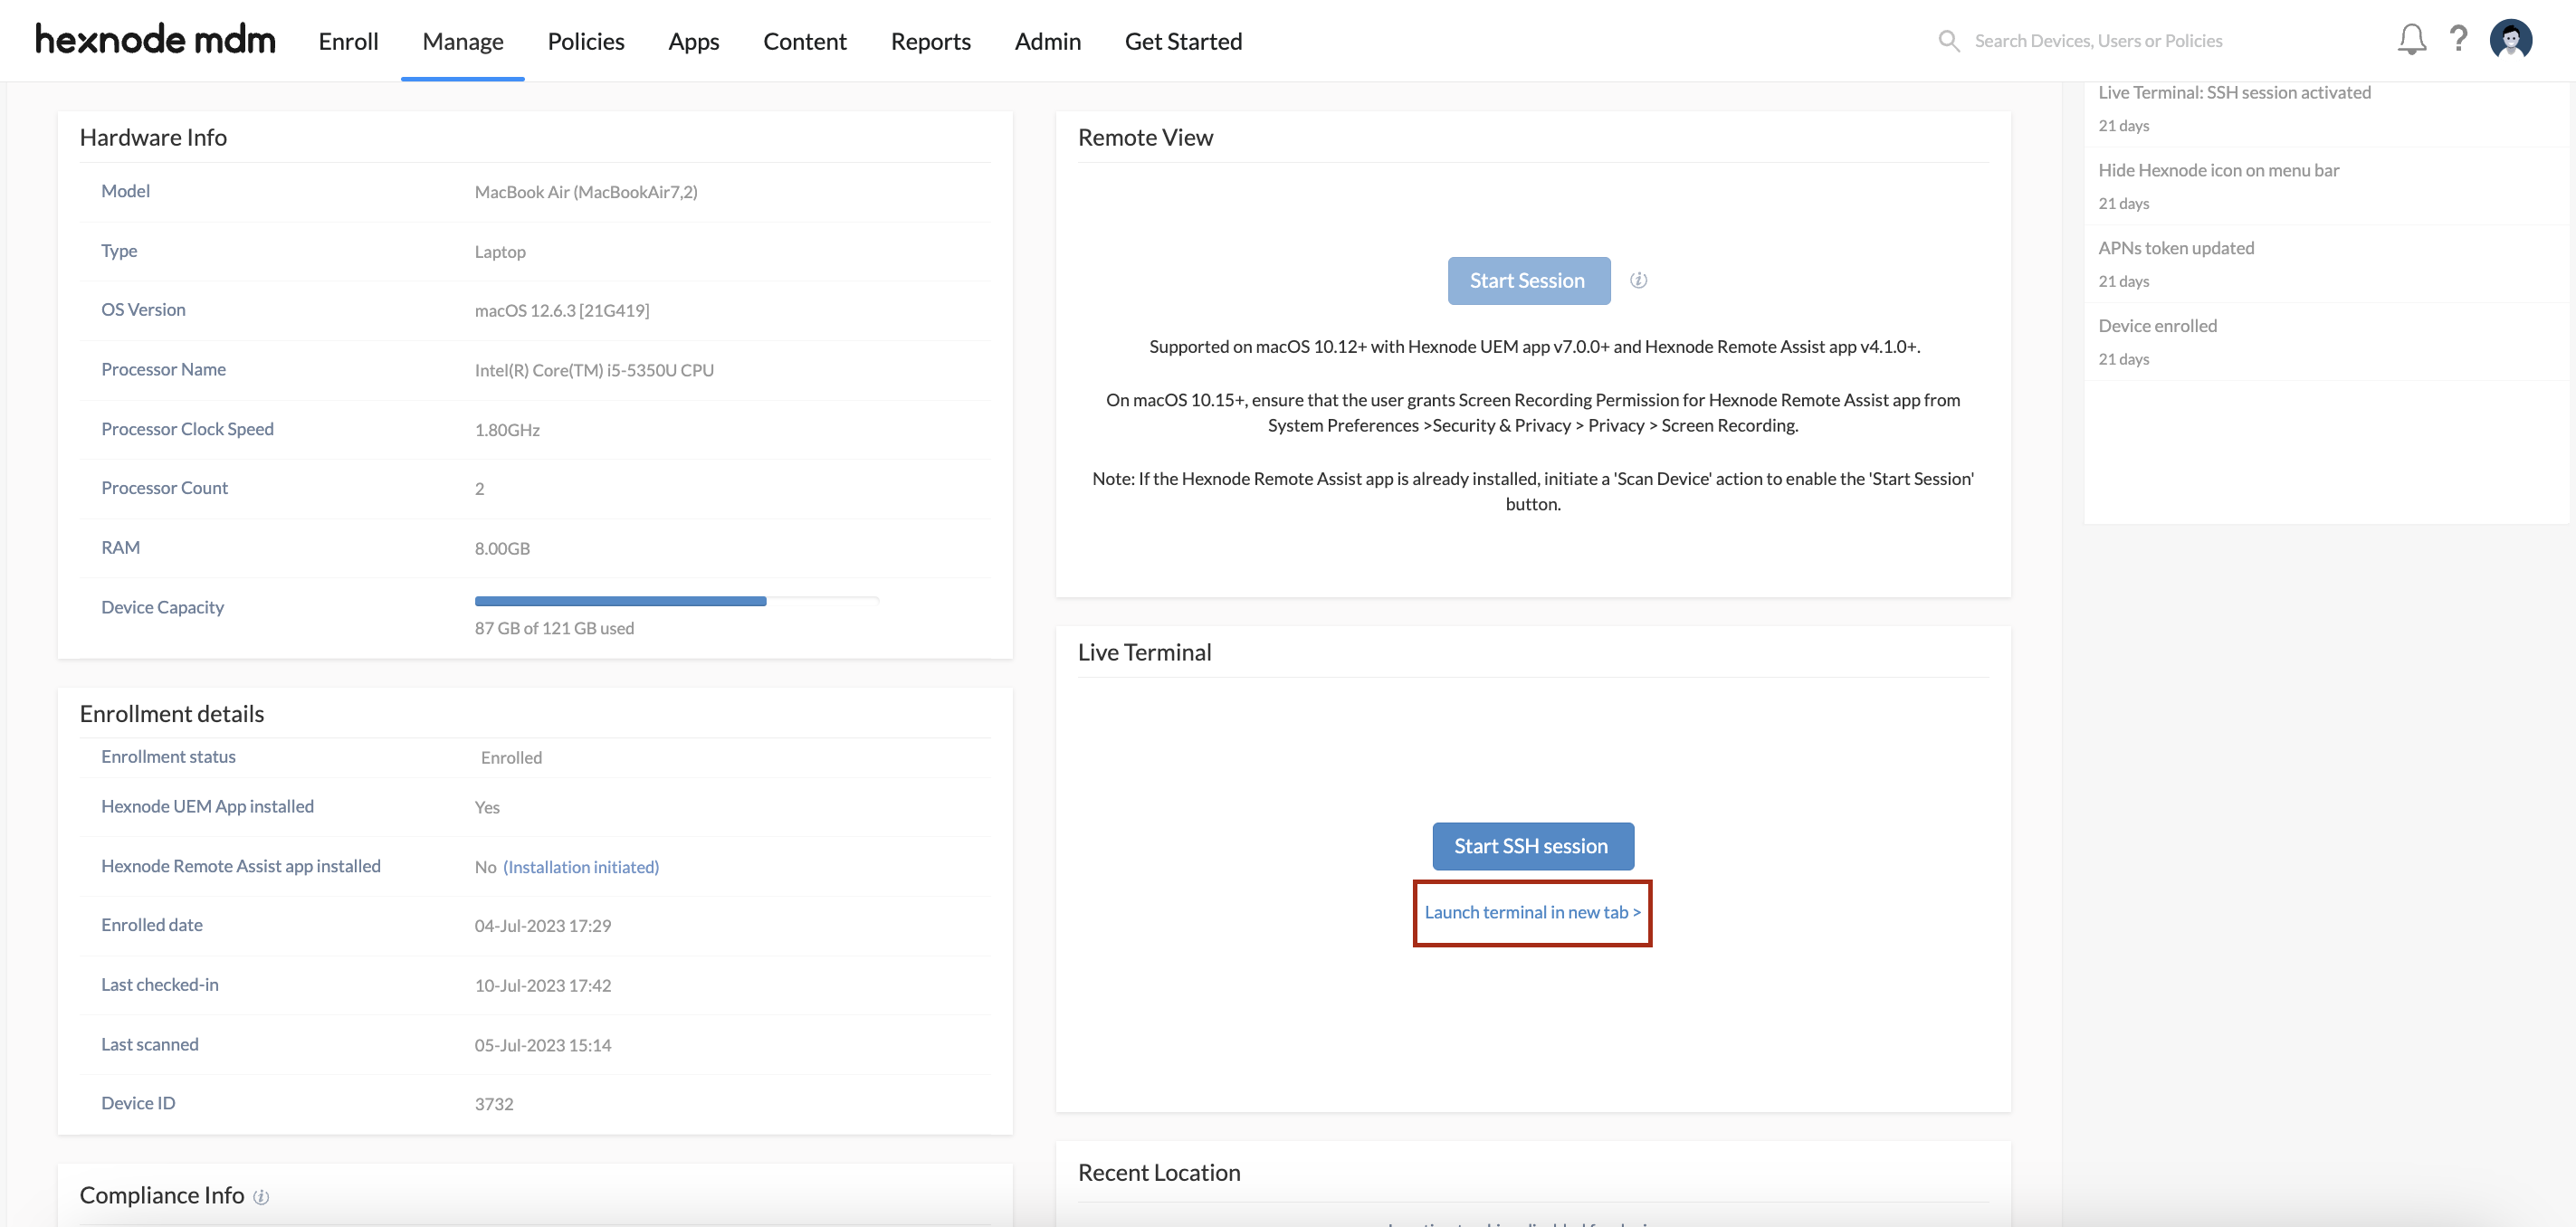Click enrolled date '04-Jul-2023 17:29'

pos(543,926)
